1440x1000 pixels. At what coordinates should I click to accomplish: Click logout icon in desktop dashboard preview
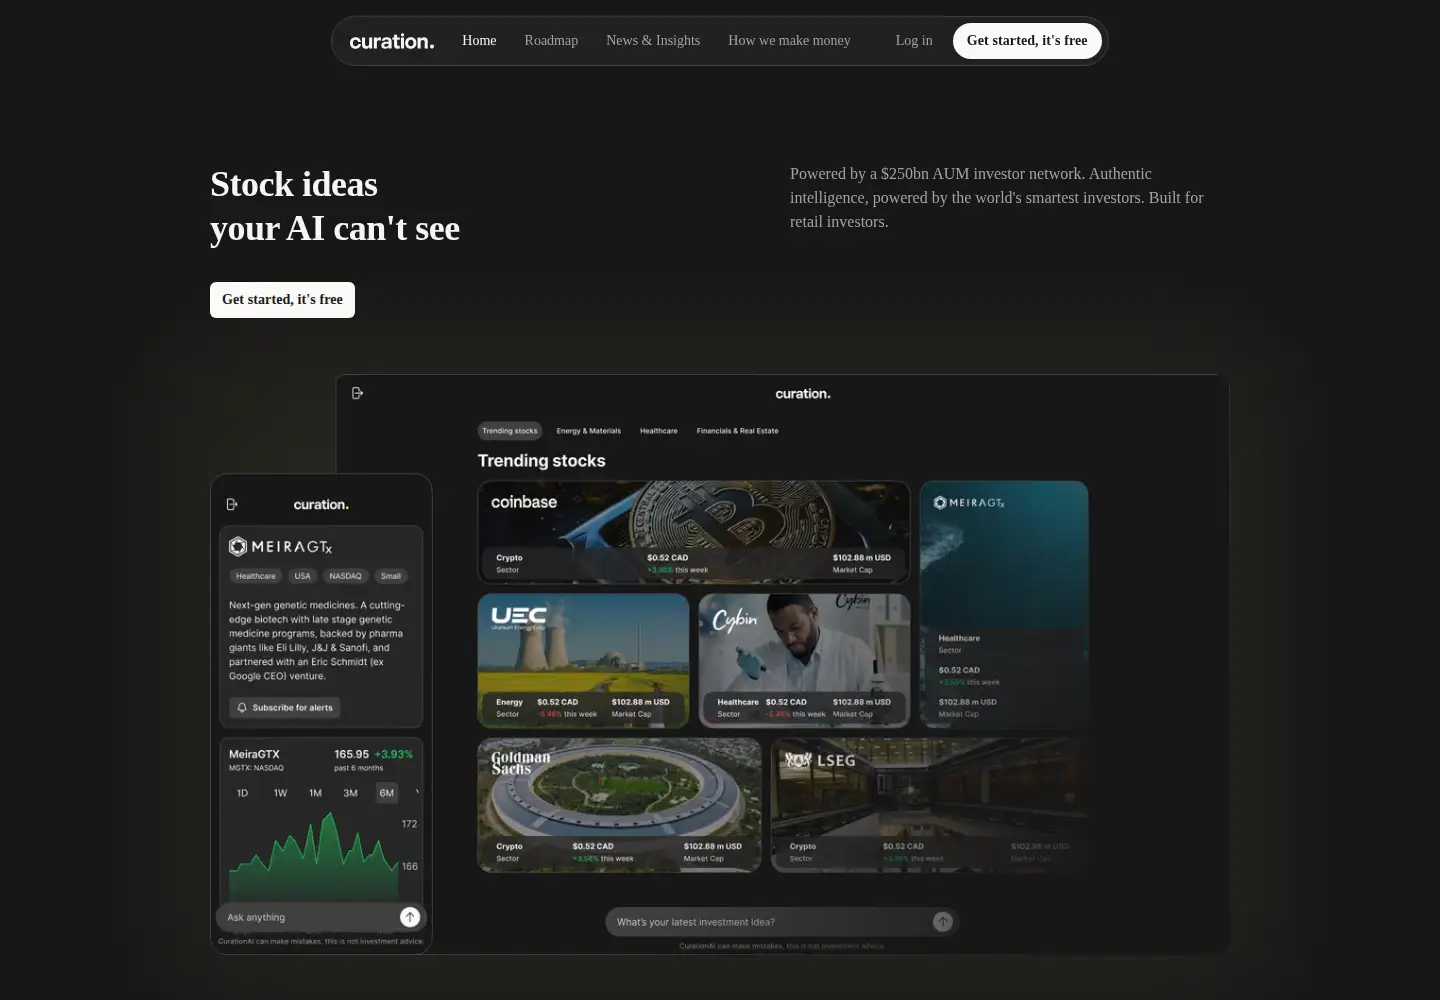(357, 393)
